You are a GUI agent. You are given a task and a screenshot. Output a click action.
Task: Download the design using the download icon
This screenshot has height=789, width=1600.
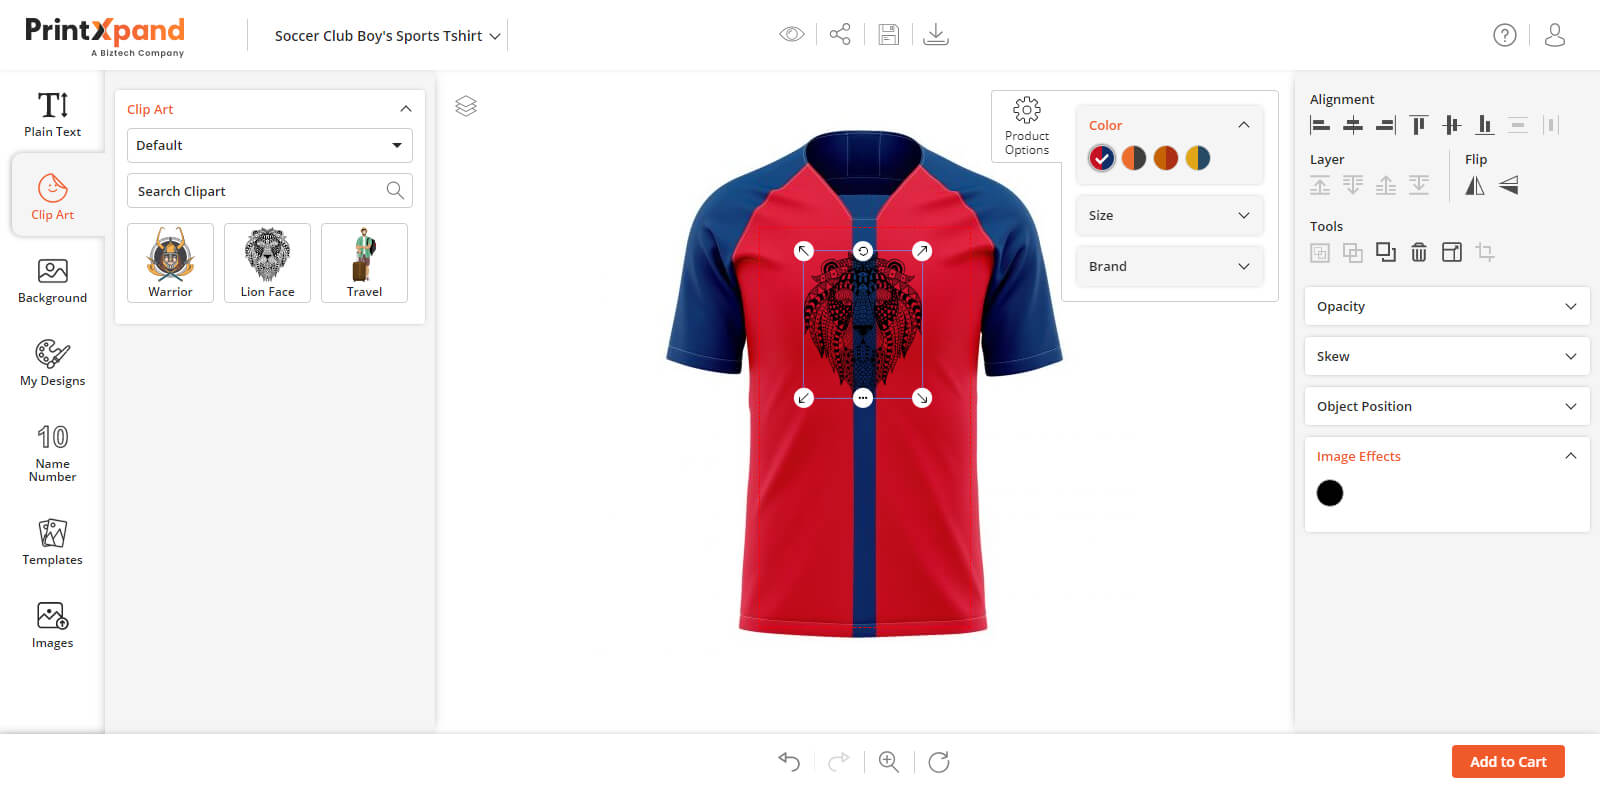click(936, 35)
